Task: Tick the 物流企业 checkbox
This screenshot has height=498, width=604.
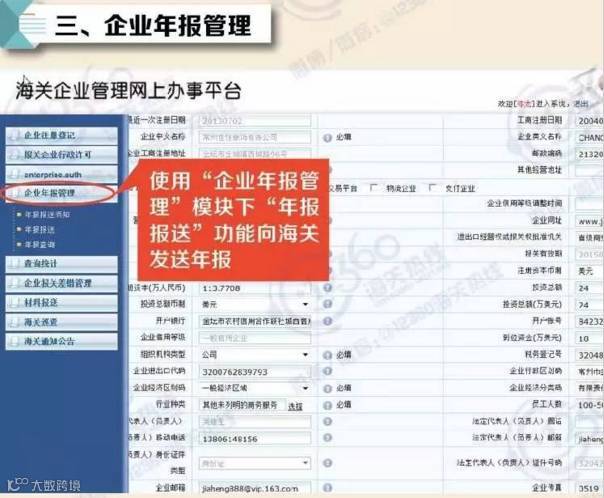Action: (x=373, y=188)
